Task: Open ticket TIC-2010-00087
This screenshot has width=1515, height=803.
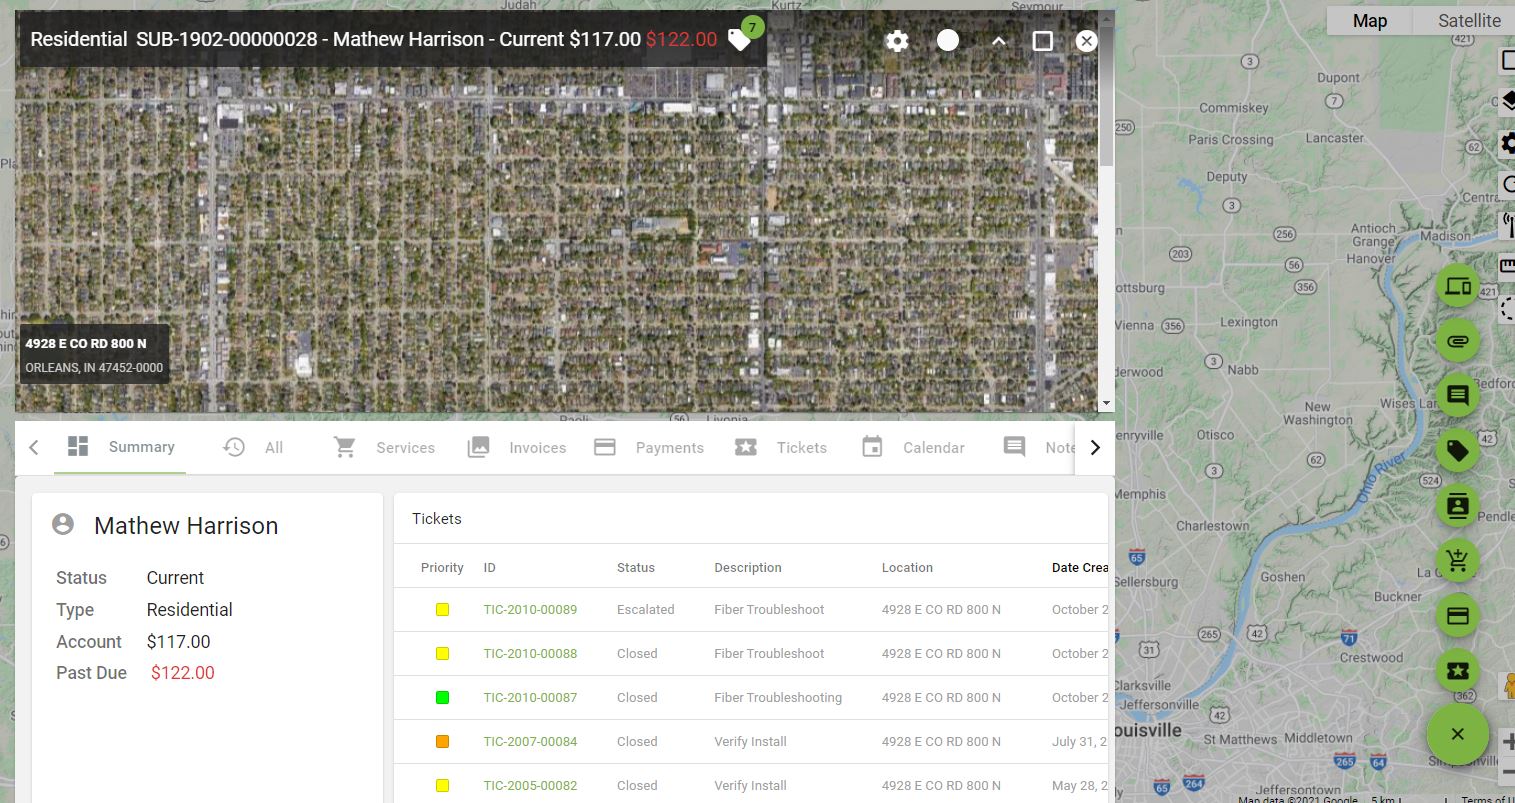Action: point(530,697)
